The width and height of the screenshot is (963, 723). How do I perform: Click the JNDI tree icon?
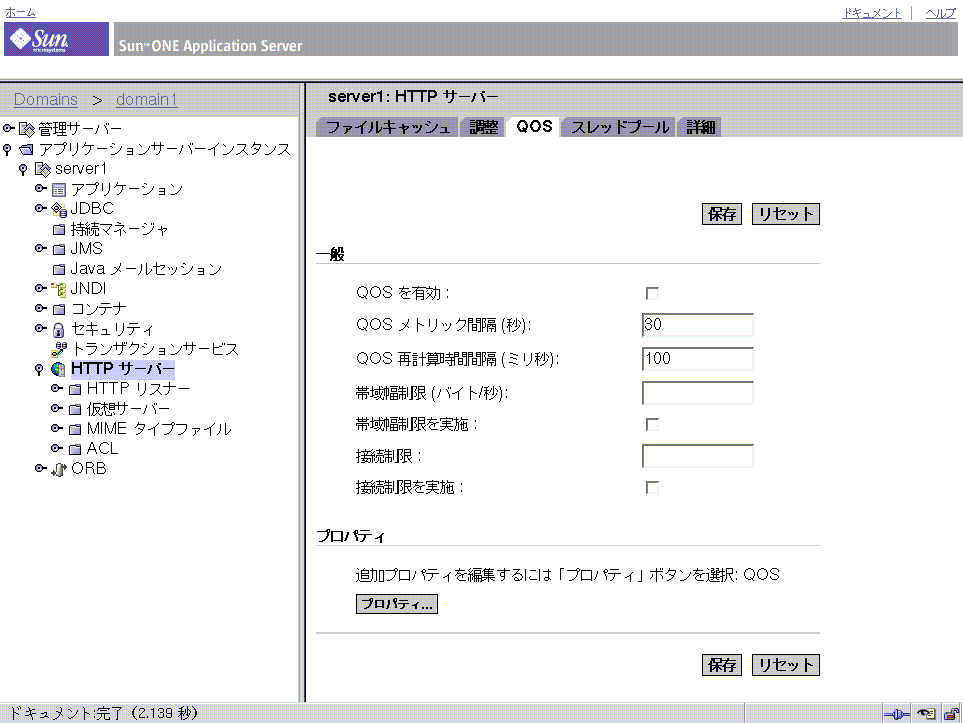point(59,289)
